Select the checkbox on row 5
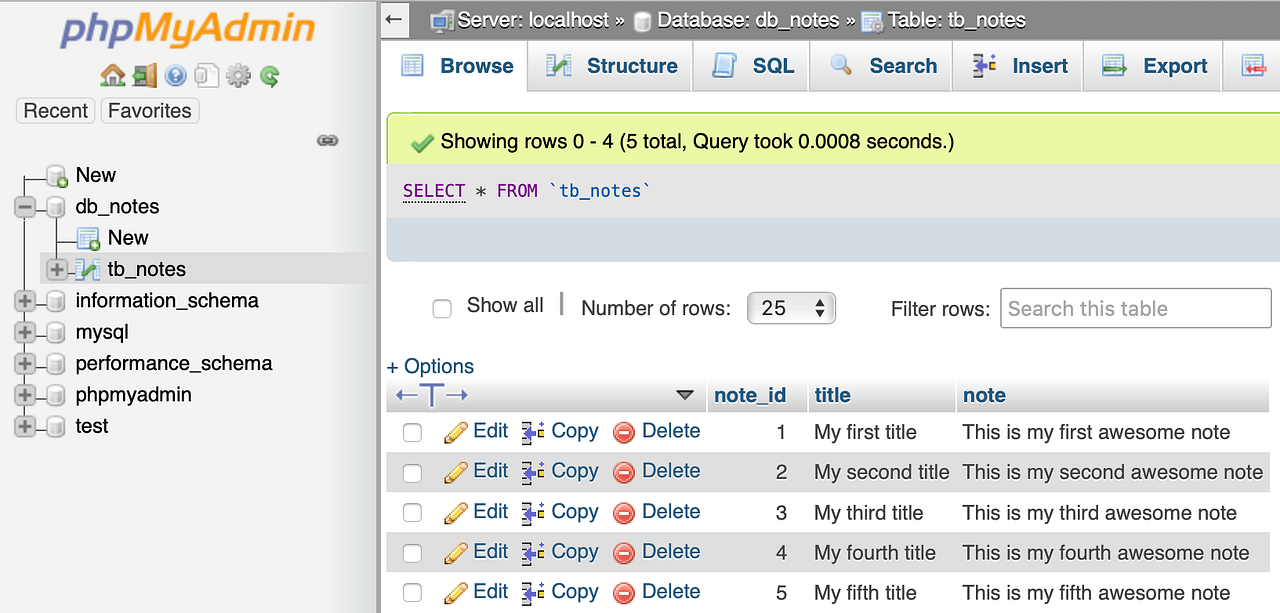1280x613 pixels. [x=412, y=592]
